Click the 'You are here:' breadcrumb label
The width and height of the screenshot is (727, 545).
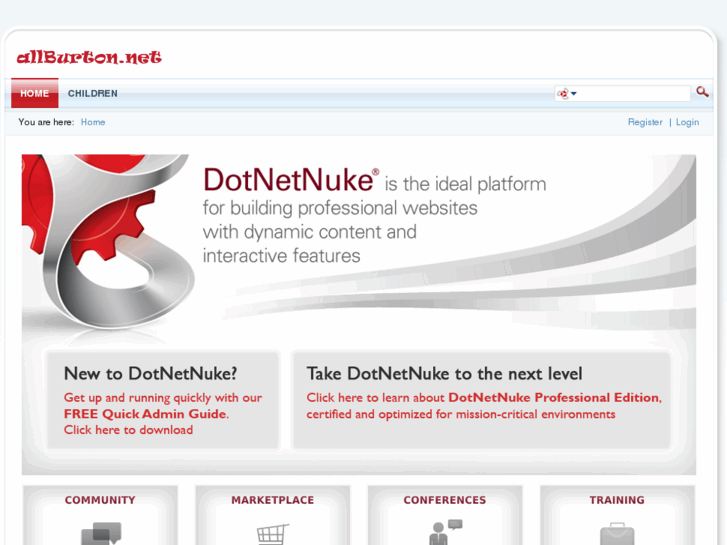pyautogui.click(x=46, y=122)
